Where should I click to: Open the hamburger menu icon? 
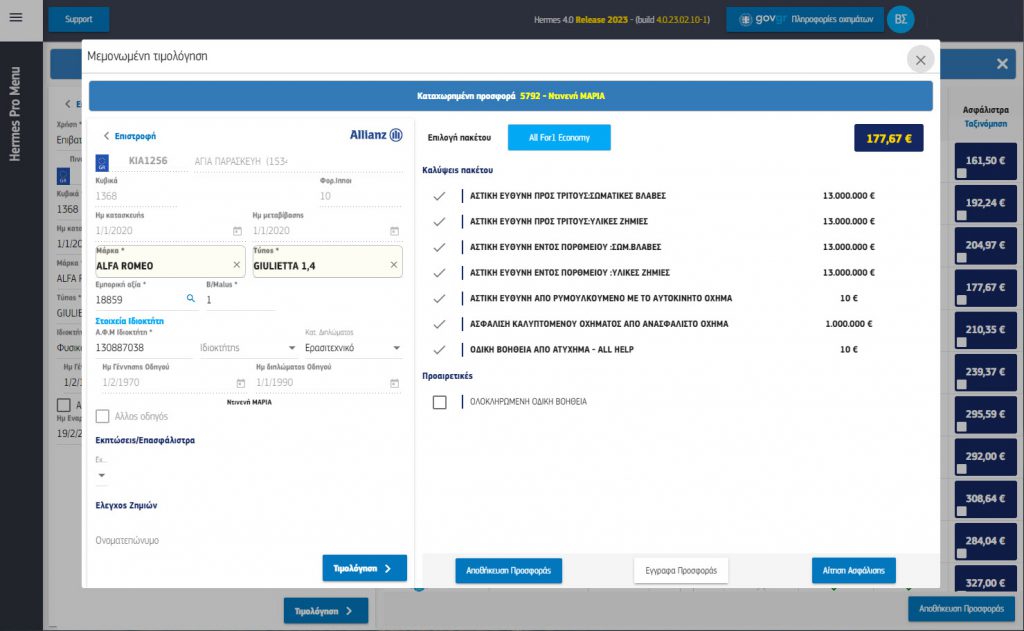(16, 18)
